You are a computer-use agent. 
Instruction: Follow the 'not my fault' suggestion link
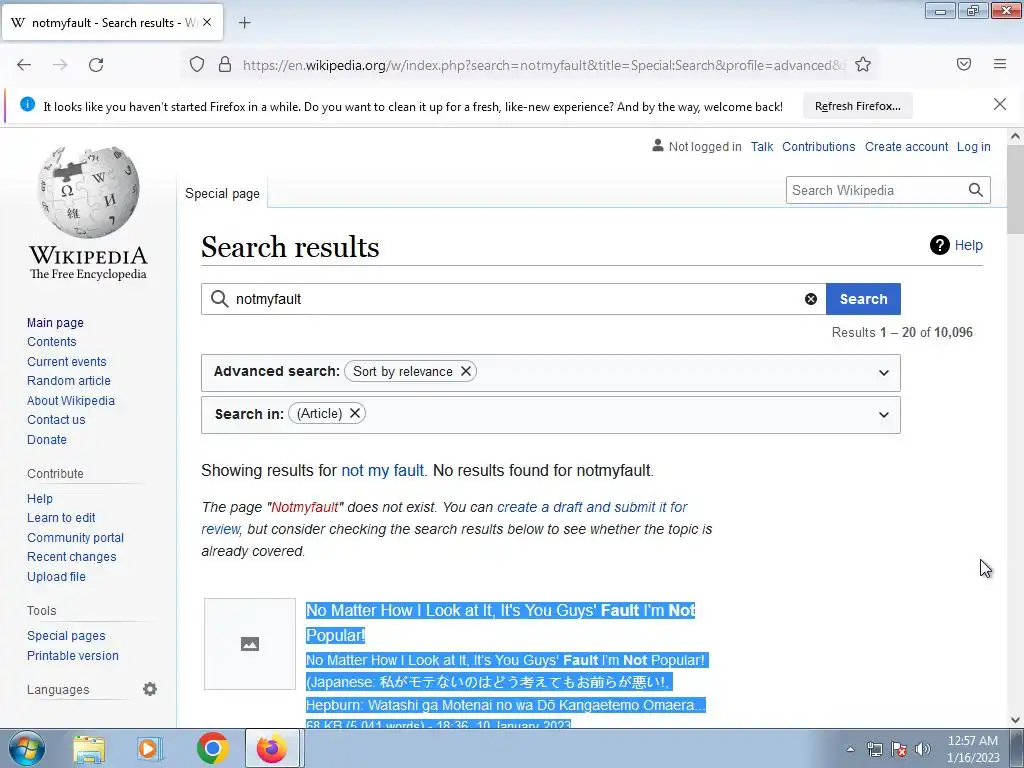(383, 470)
